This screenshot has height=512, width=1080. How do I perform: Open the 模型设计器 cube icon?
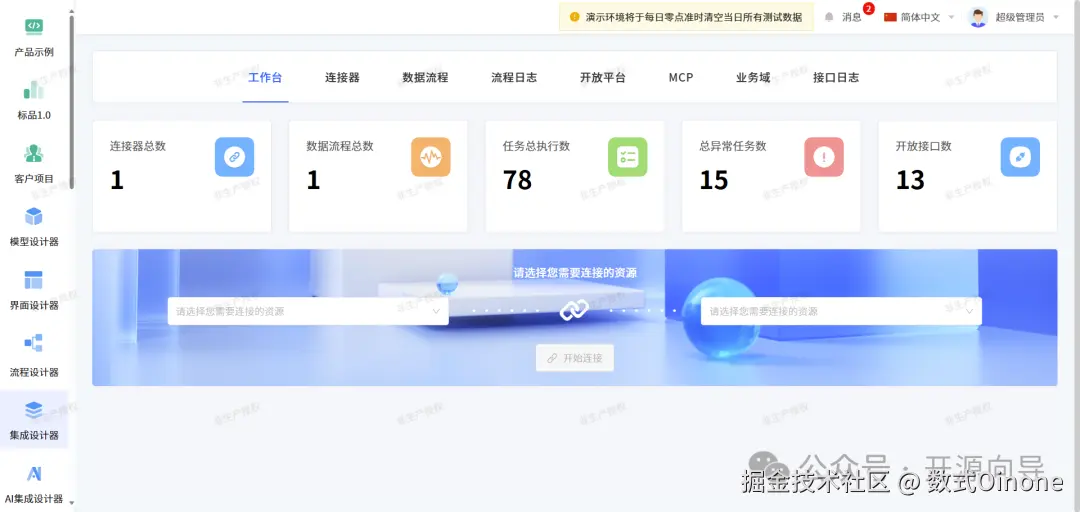click(34, 216)
